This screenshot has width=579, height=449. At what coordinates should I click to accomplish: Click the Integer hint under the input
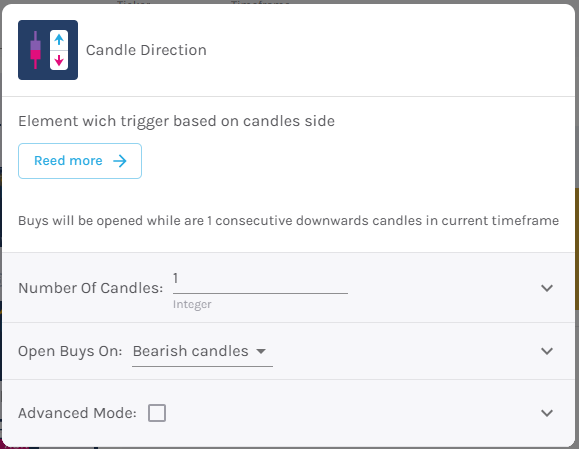pos(192,304)
